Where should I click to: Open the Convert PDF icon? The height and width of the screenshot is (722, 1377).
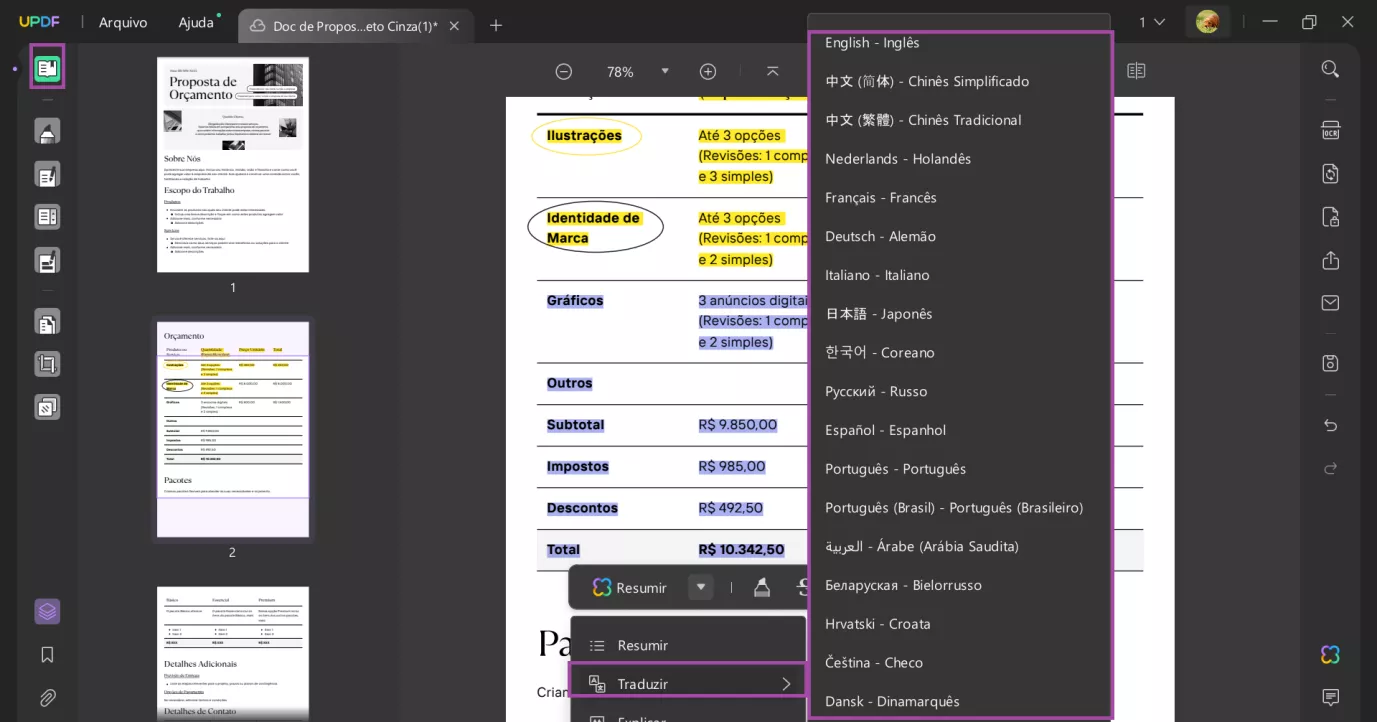[x=1330, y=174]
